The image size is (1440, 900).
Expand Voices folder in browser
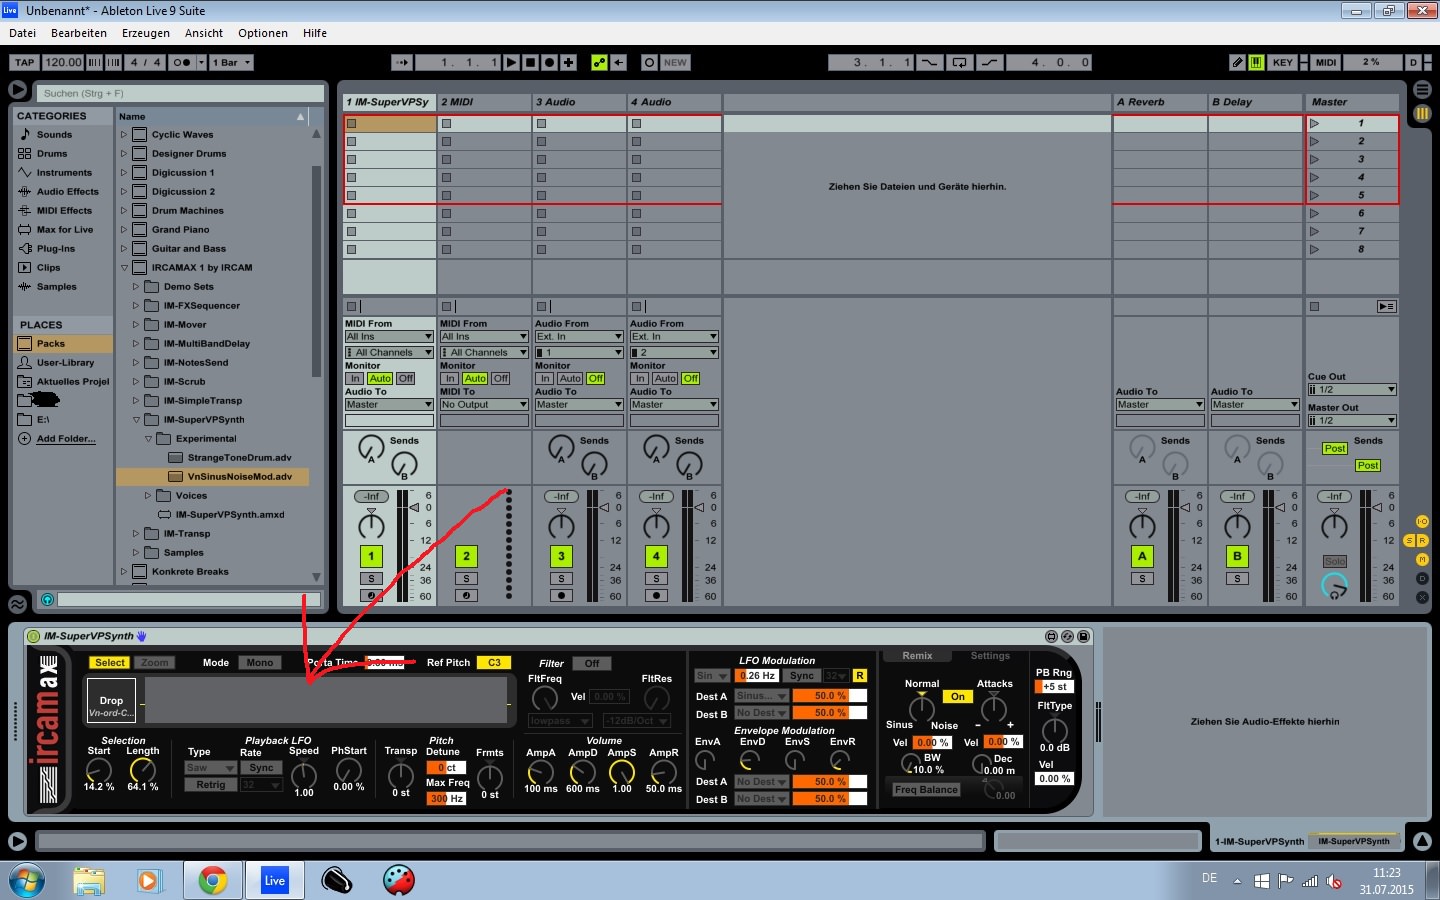click(148, 496)
